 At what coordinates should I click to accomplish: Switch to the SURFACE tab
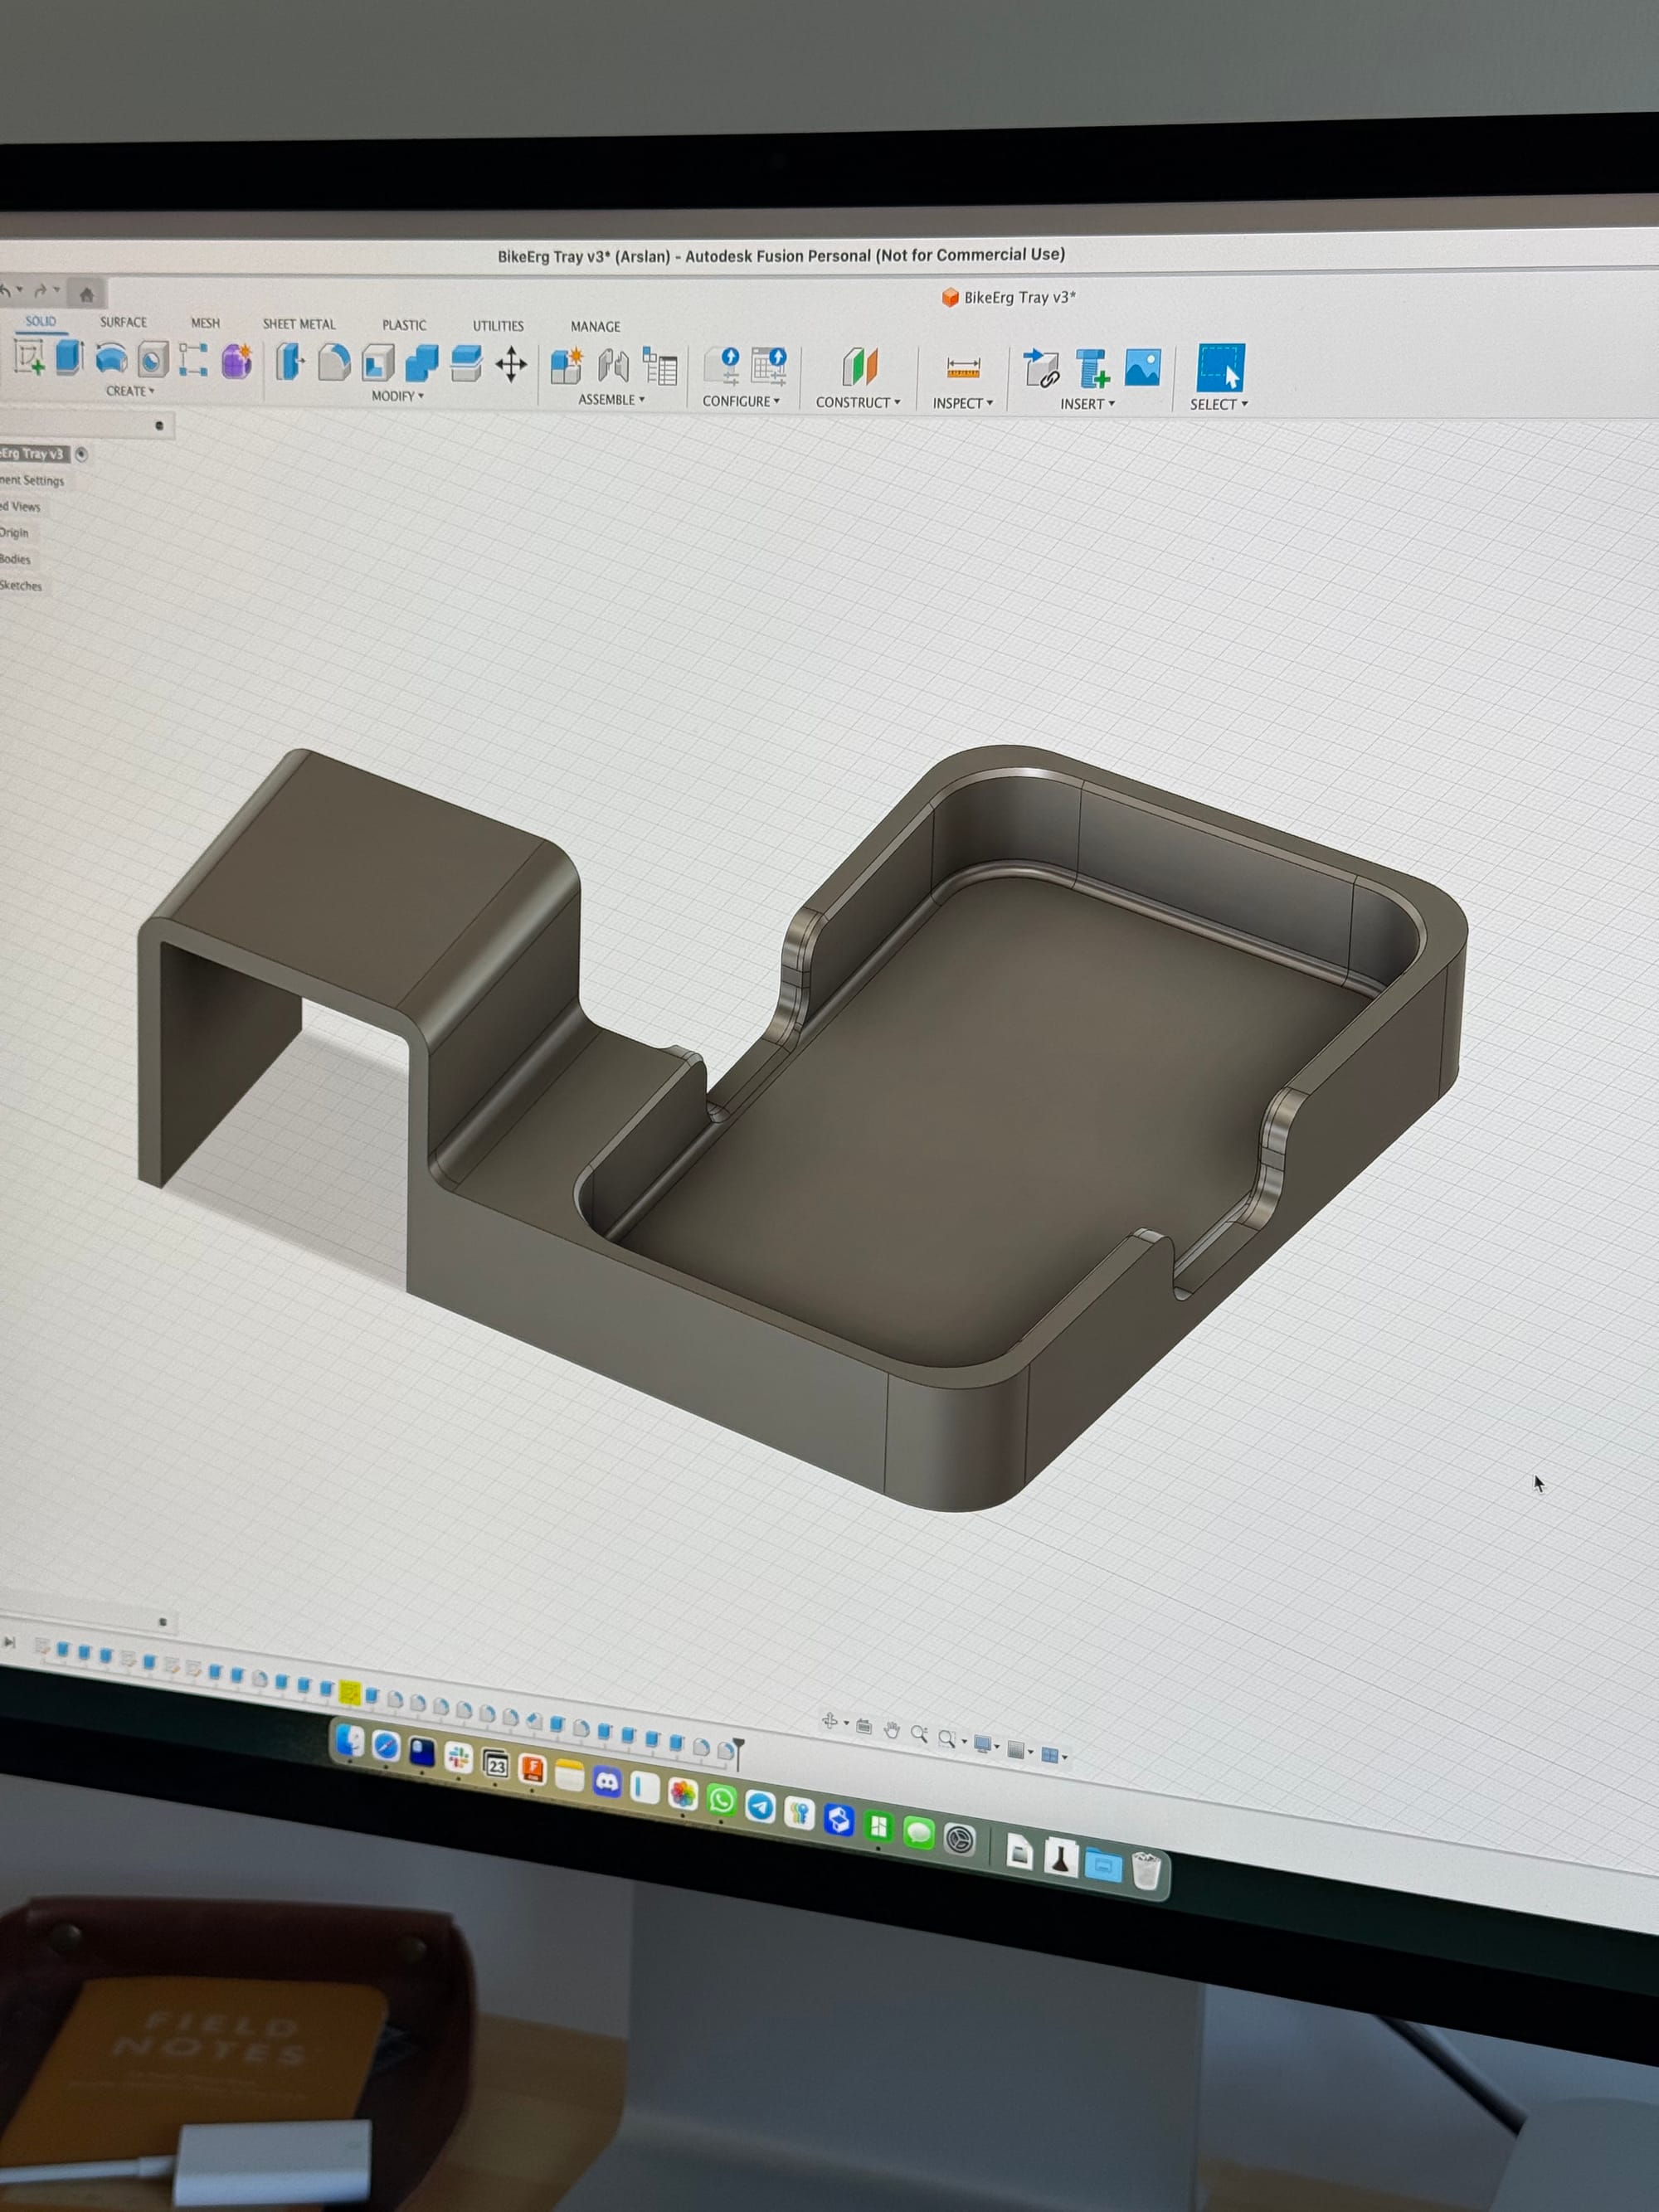123,322
